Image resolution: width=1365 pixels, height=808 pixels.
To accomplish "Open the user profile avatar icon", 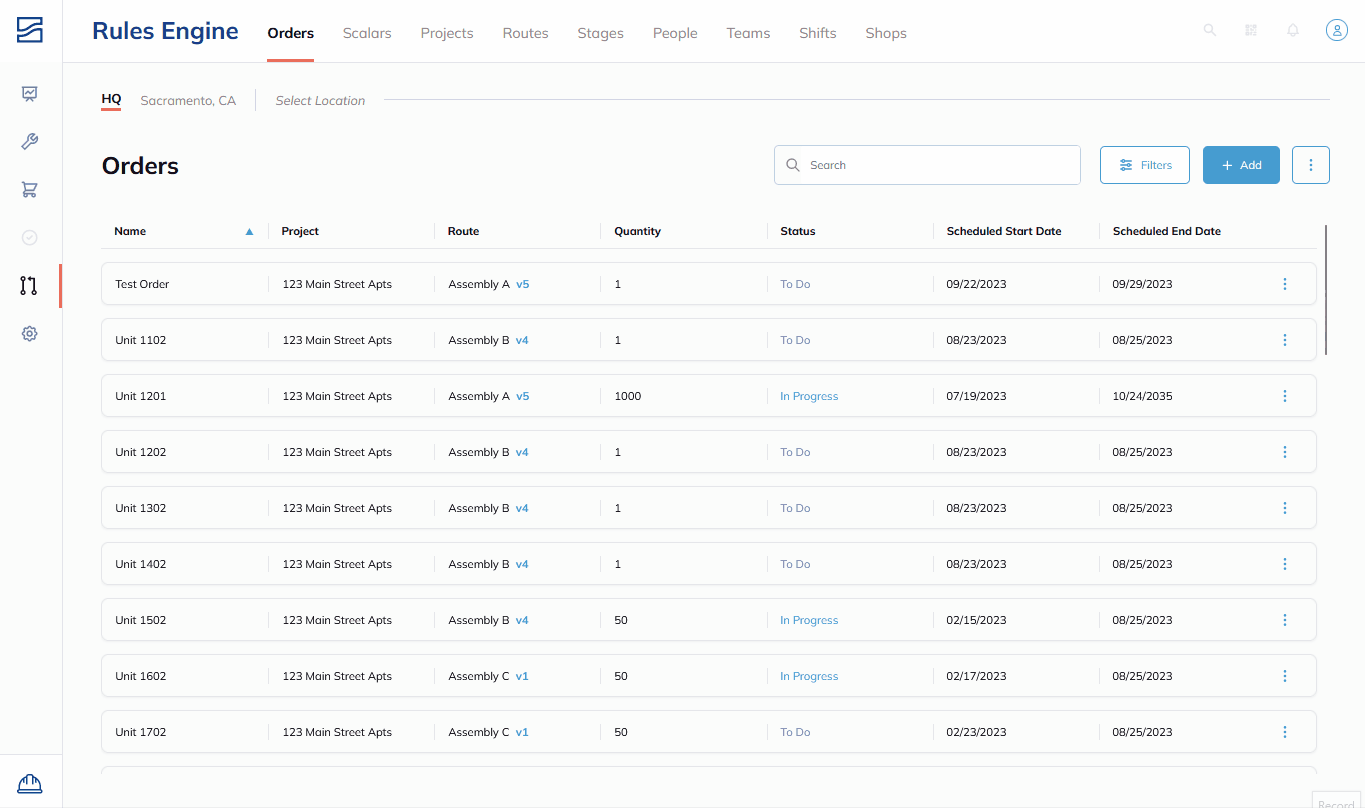I will 1337,30.
